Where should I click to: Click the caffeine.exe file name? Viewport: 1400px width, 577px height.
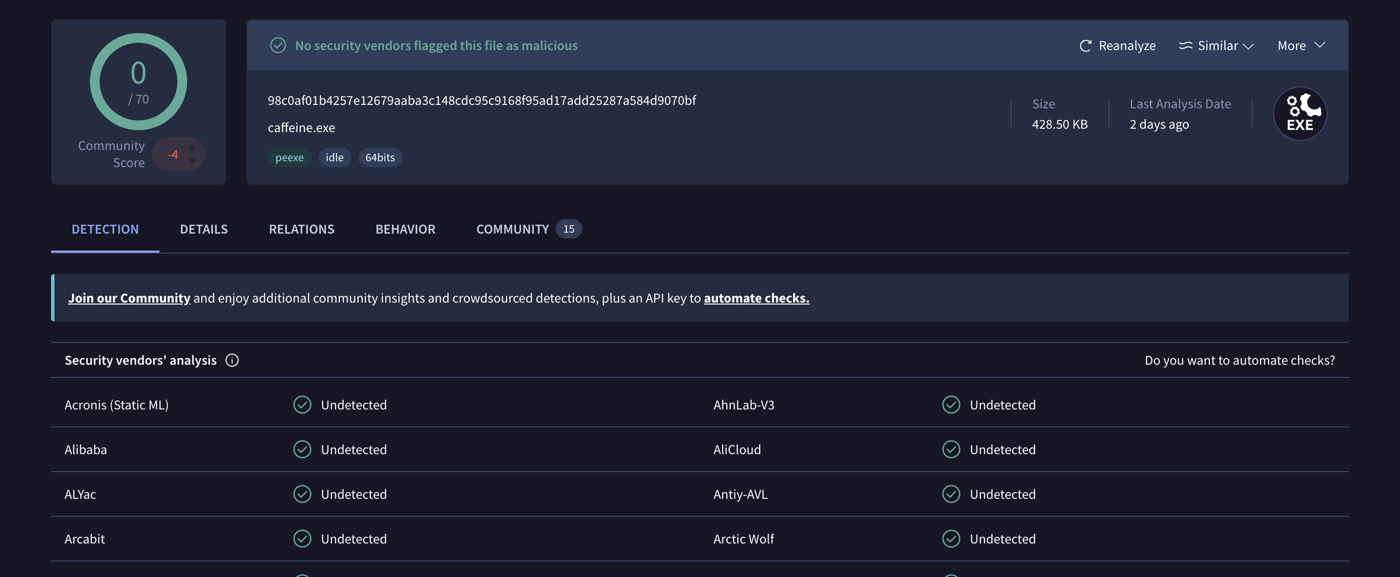(x=301, y=128)
